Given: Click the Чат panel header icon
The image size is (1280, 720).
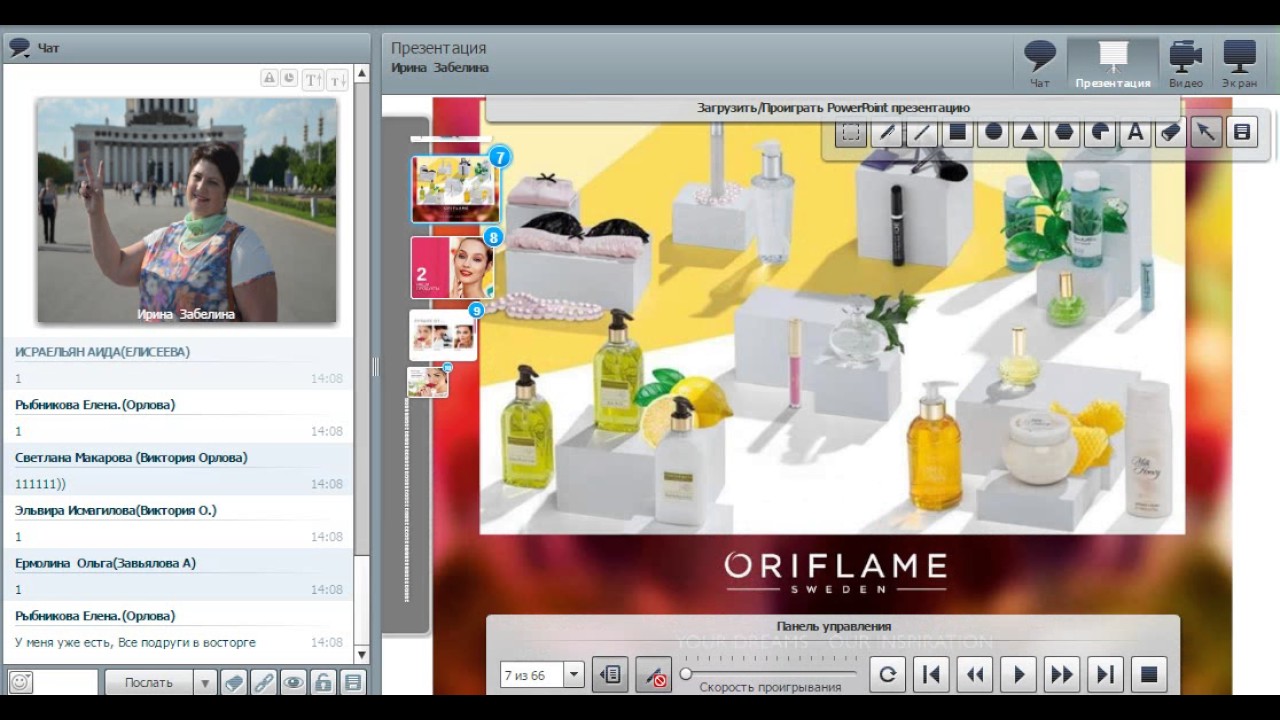Looking at the screenshot, I should pos(19,47).
